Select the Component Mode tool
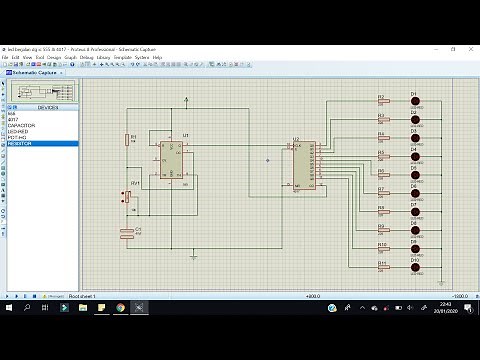Screen dimensions: 480x360 coord(3,89)
